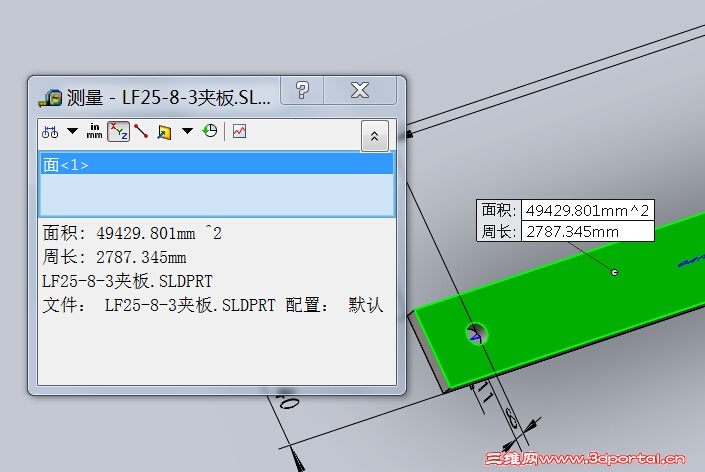Collapse the Measure dialog with chevron button

pyautogui.click(x=375, y=136)
